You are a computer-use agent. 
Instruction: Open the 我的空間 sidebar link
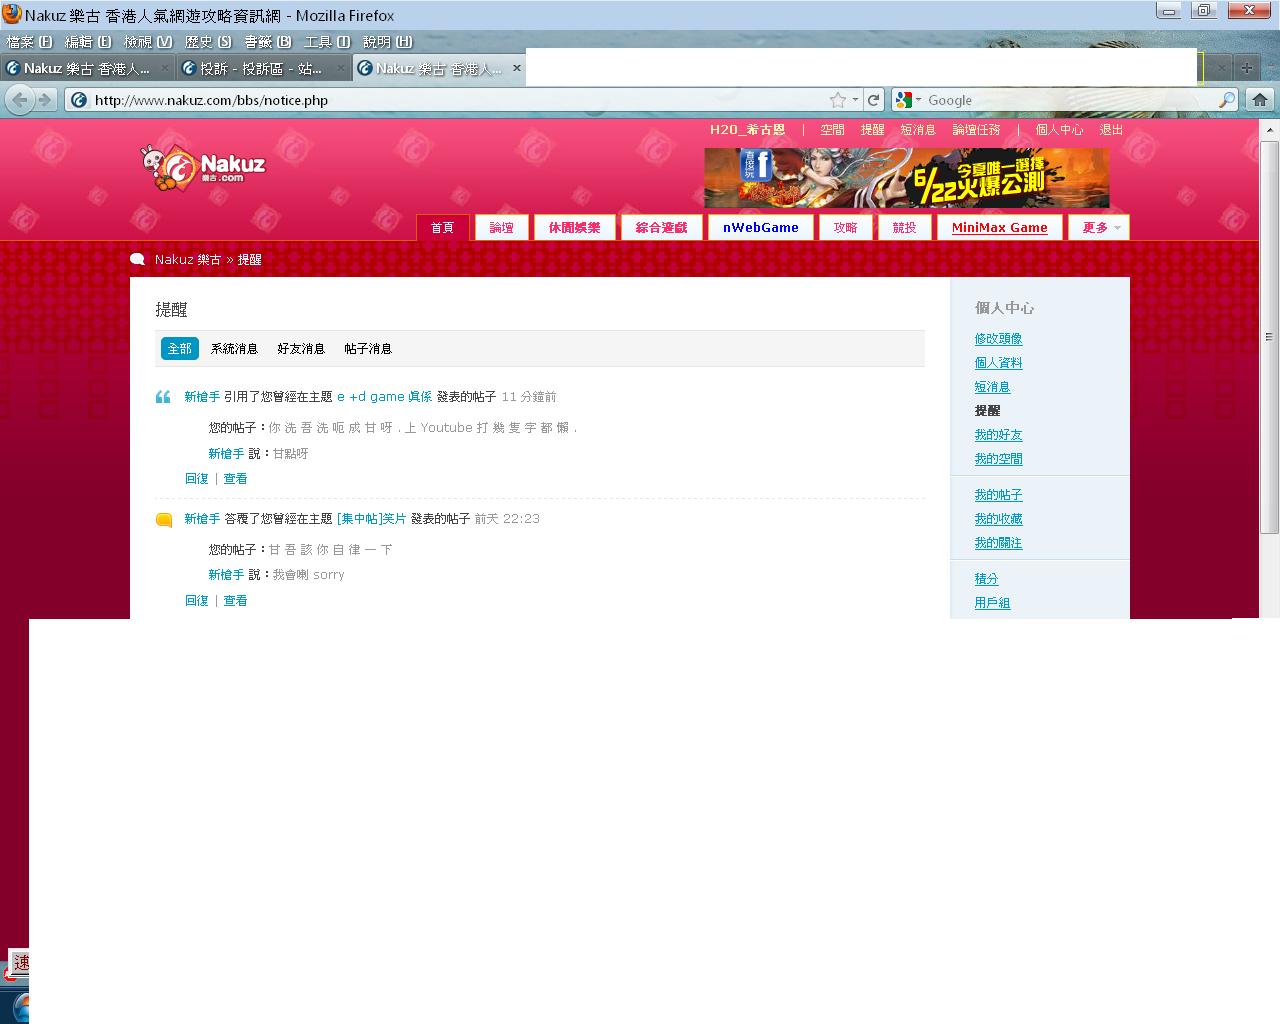click(x=998, y=459)
